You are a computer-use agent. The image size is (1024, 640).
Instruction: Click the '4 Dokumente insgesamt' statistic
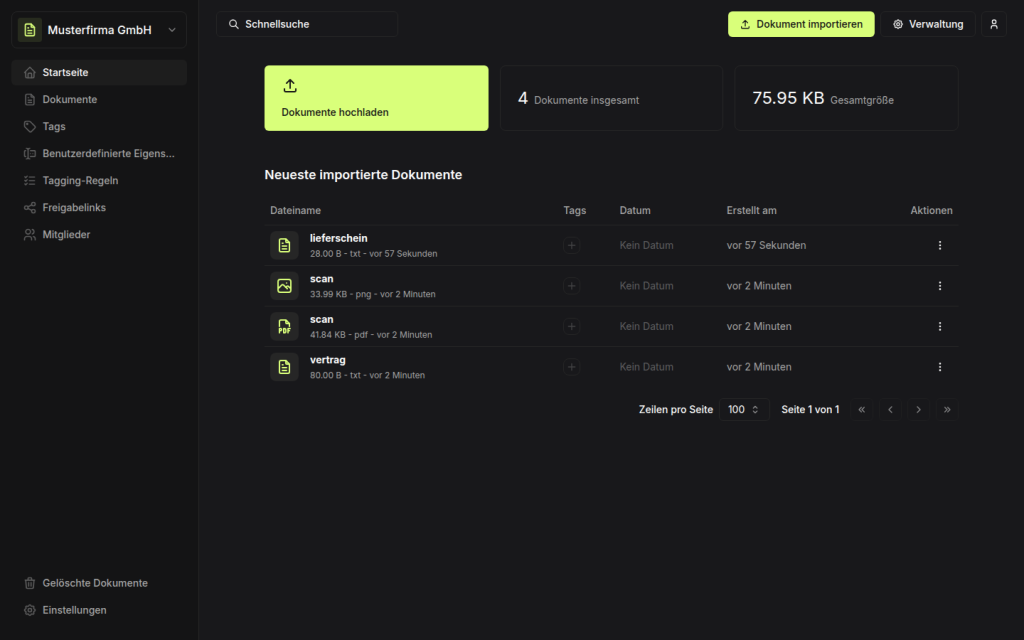(x=611, y=98)
